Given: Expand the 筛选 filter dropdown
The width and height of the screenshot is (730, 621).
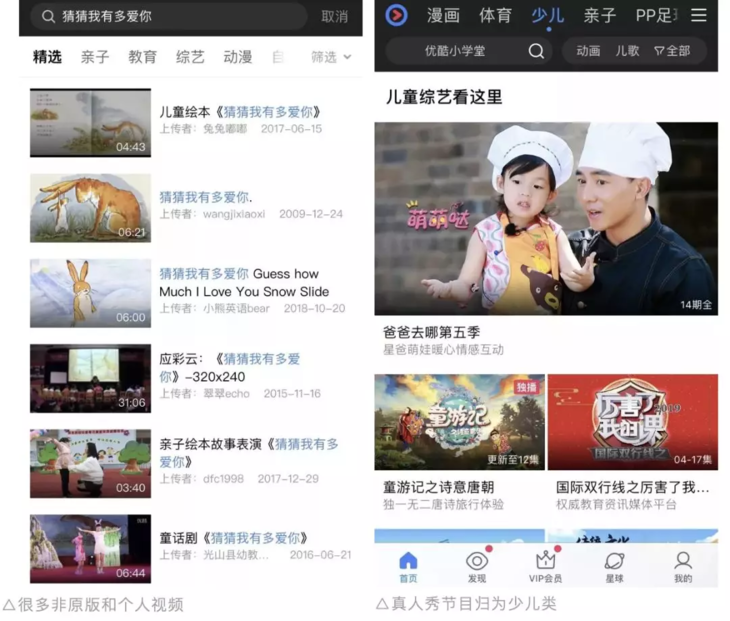Looking at the screenshot, I should [x=331, y=57].
